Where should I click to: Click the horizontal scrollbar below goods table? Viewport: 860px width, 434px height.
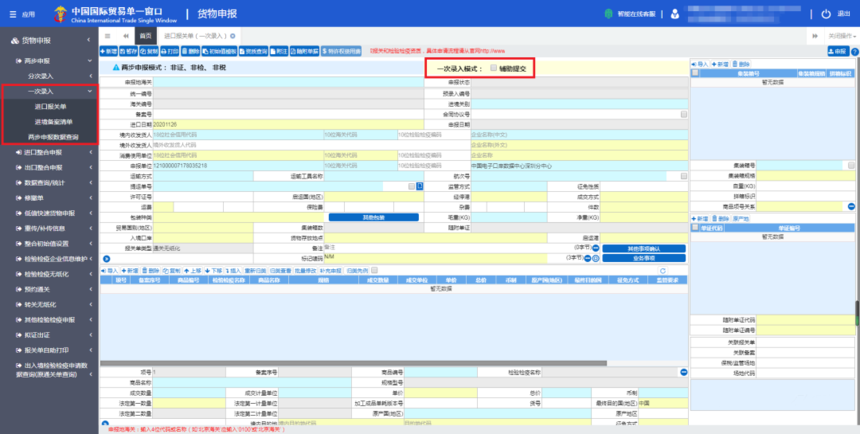(353, 363)
